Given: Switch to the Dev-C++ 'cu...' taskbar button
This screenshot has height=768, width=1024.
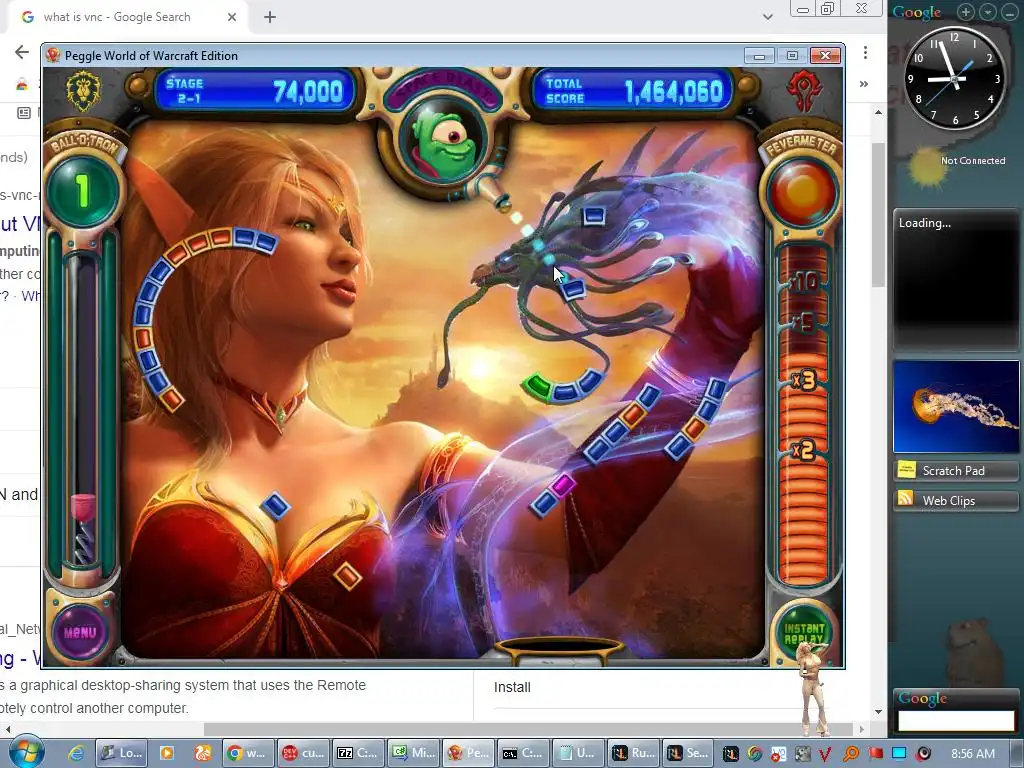Looking at the screenshot, I should [301, 753].
